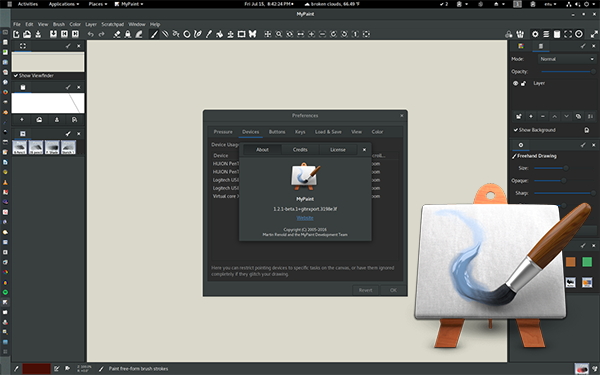The width and height of the screenshot is (600, 375).
Task: Click the OK button in Preferences
Action: 393,290
